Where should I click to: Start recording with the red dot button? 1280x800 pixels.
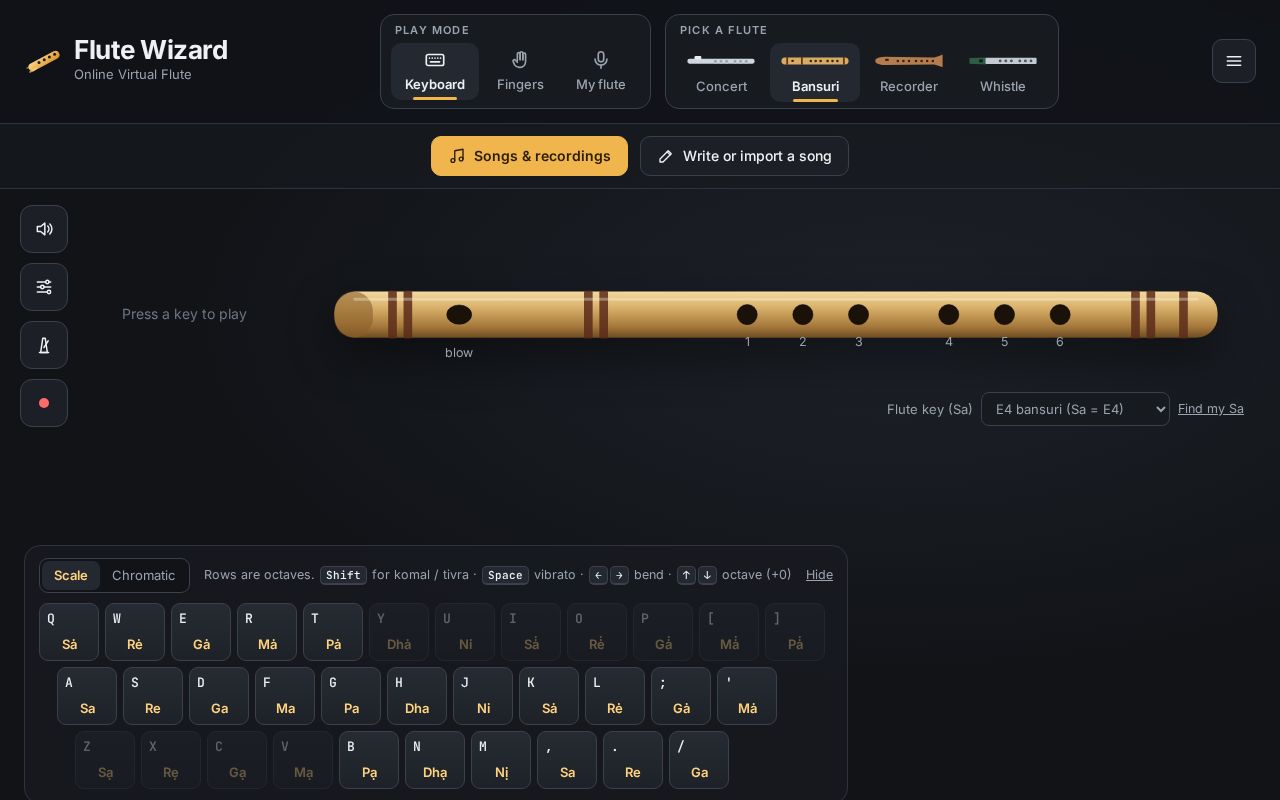tap(44, 403)
